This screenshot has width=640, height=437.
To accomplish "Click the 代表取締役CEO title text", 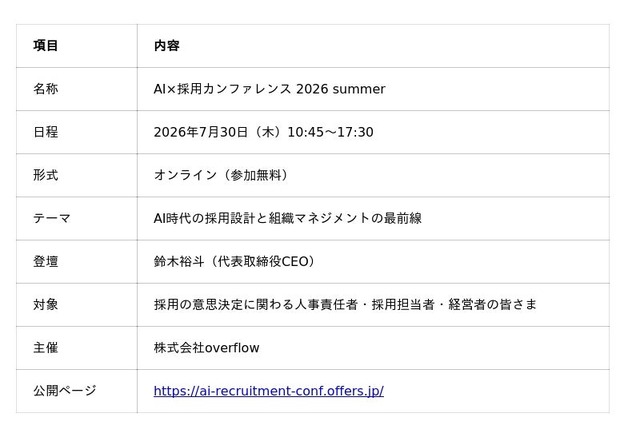I will tap(263, 261).
